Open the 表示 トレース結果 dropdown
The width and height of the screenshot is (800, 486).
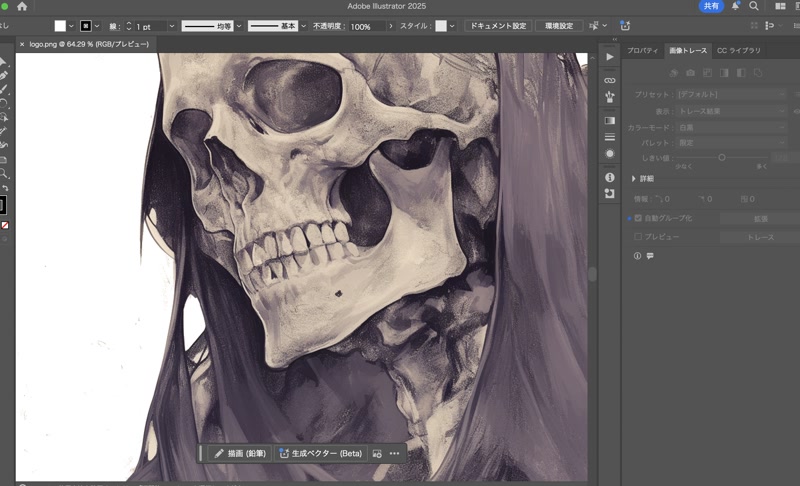coord(731,111)
